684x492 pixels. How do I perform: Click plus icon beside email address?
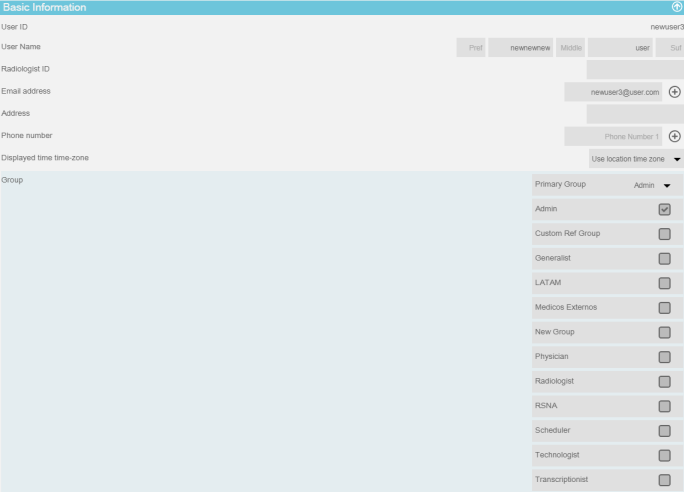coord(675,92)
